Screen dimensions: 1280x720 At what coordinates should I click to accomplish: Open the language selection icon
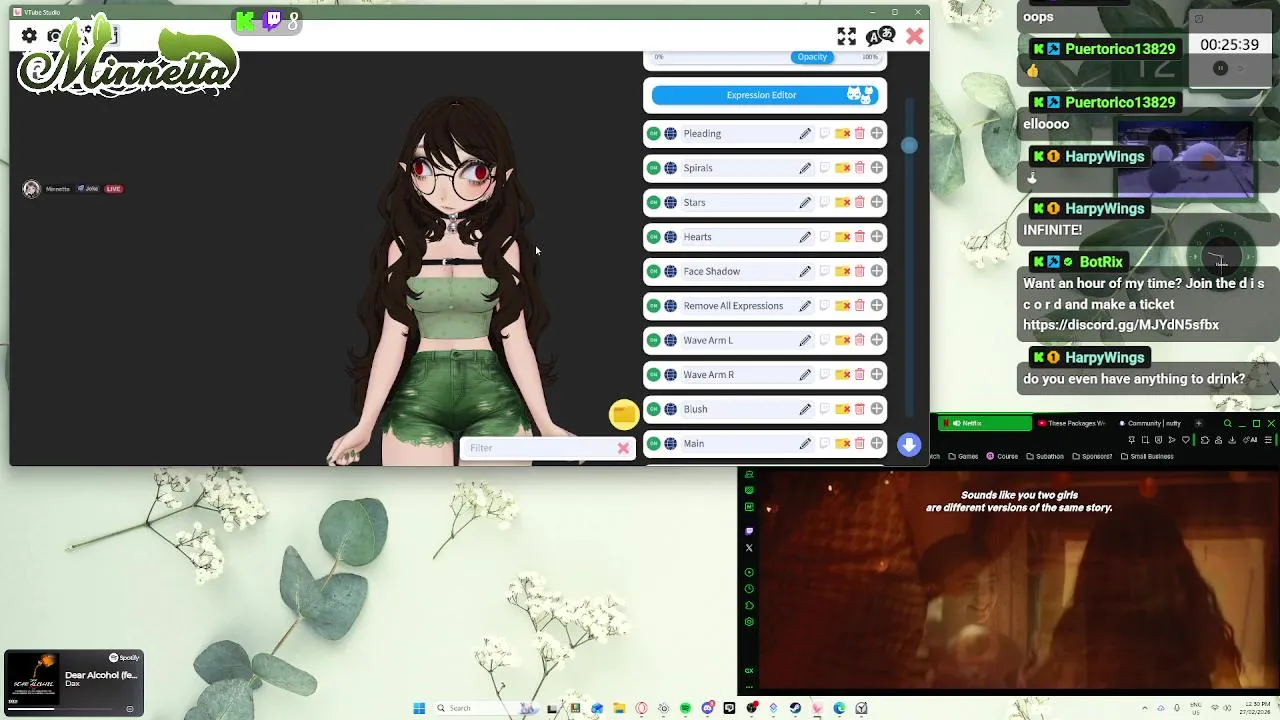tap(880, 36)
